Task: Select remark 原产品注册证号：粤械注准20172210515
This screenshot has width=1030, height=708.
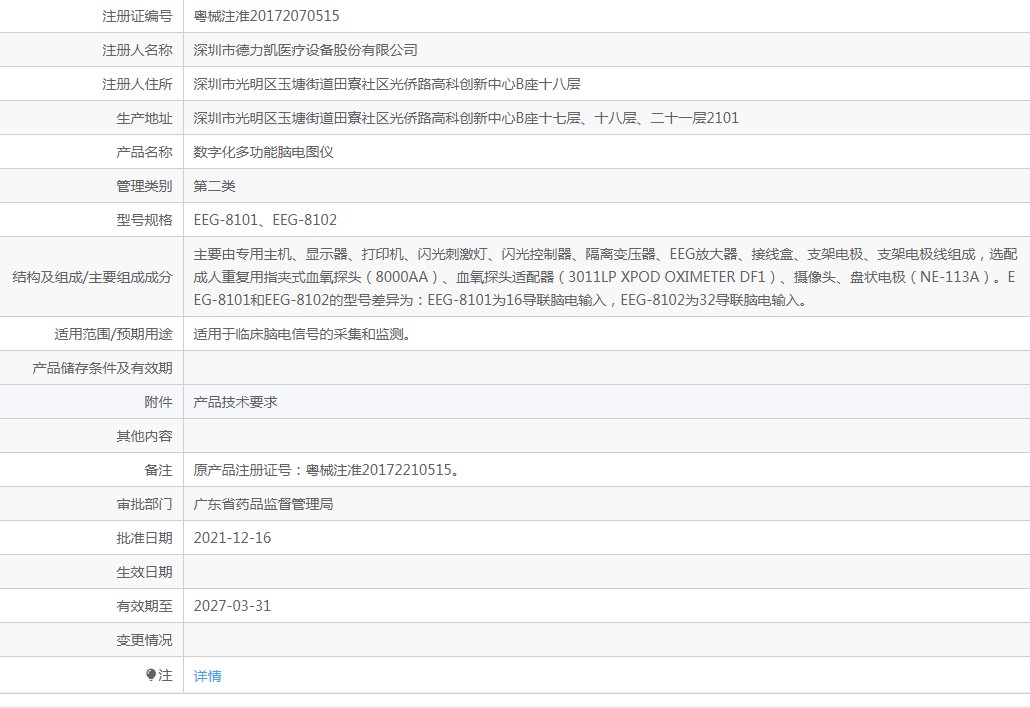Action: (326, 470)
